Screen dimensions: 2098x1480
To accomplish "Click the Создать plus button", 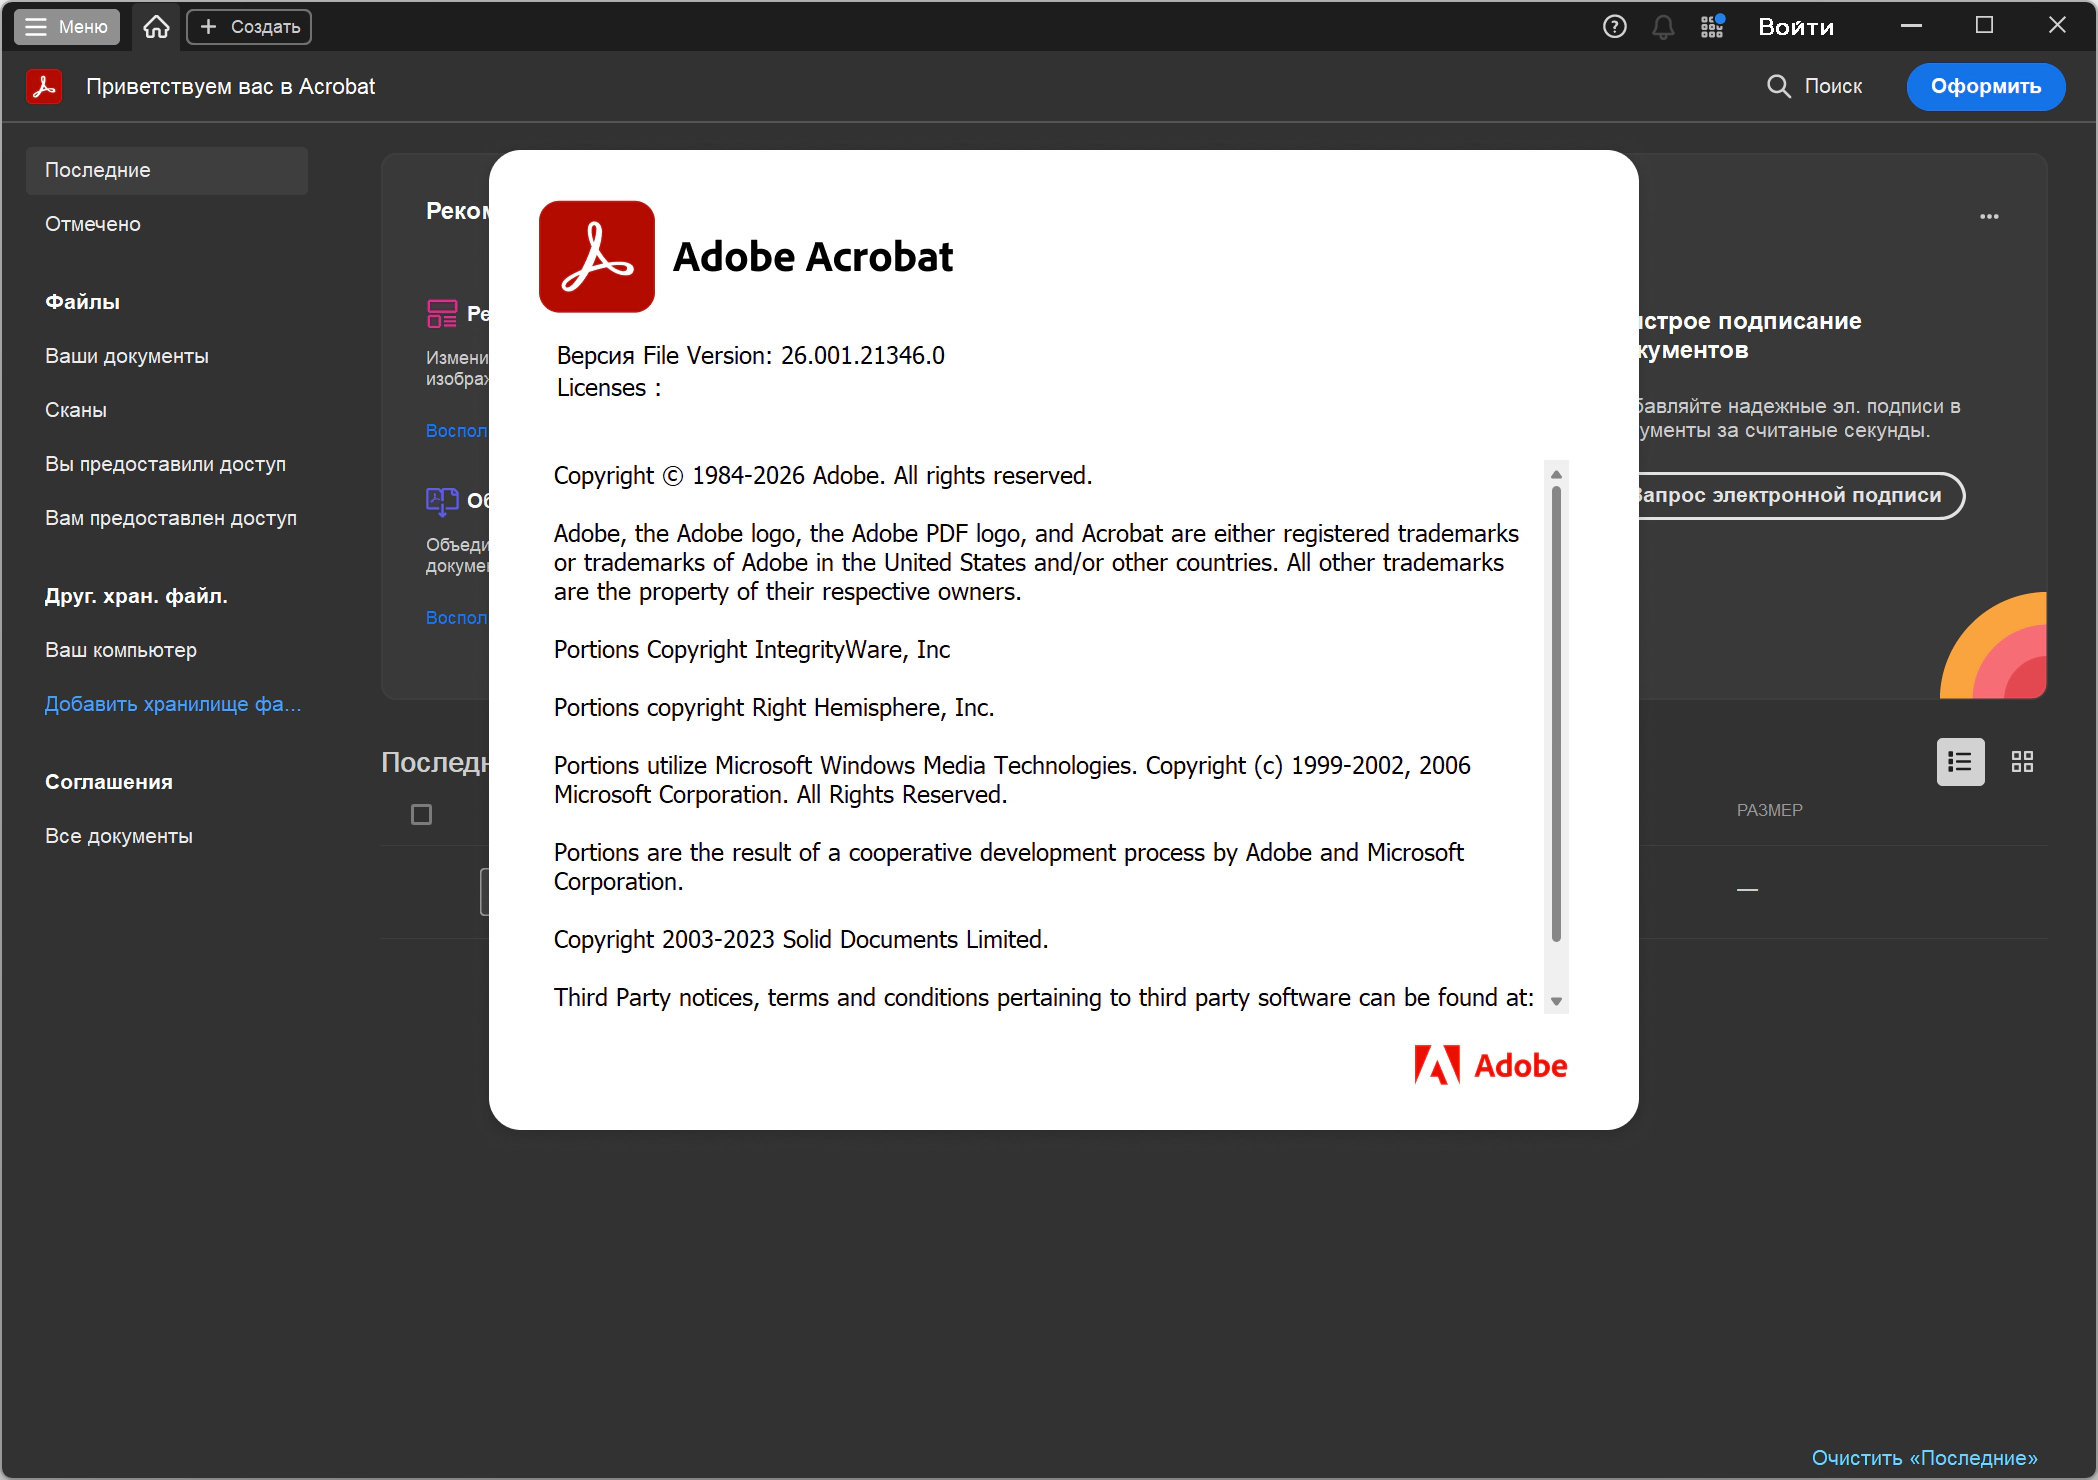I will (249, 27).
